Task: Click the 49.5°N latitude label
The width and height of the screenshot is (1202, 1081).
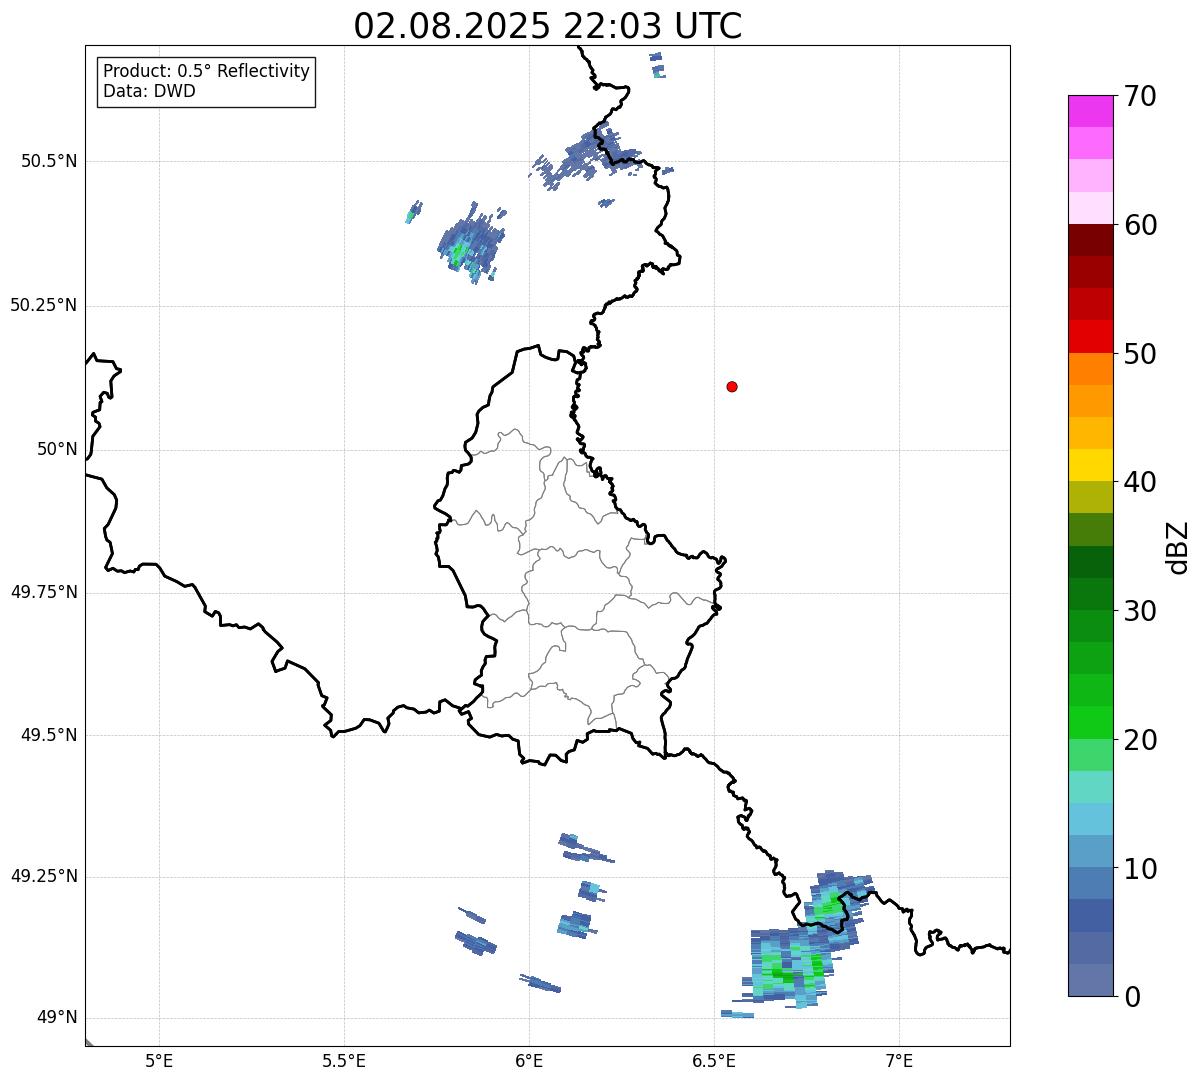Action: (49, 735)
